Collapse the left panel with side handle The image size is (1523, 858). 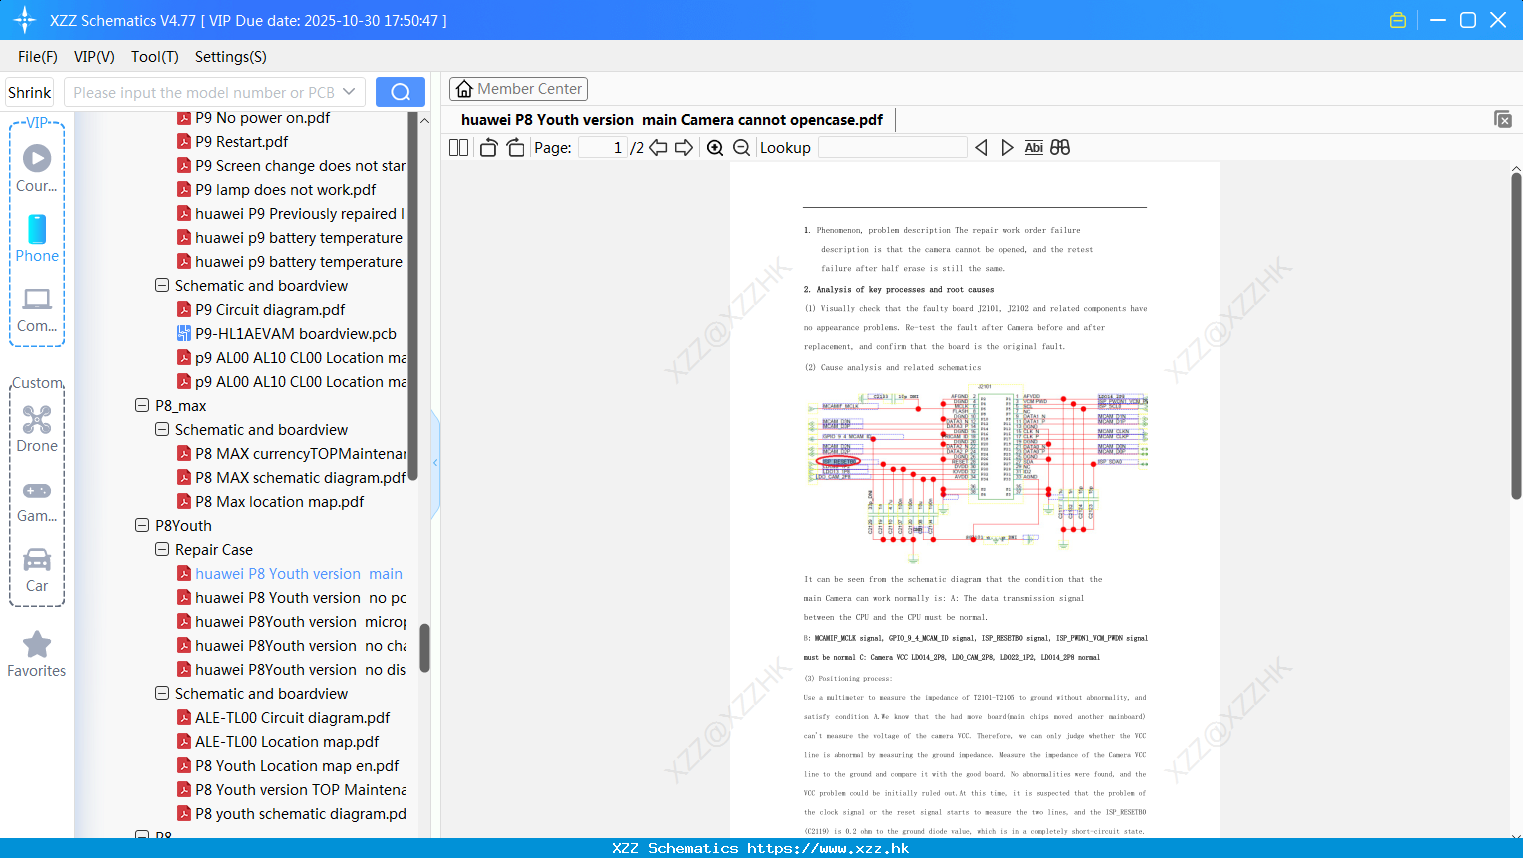435,463
